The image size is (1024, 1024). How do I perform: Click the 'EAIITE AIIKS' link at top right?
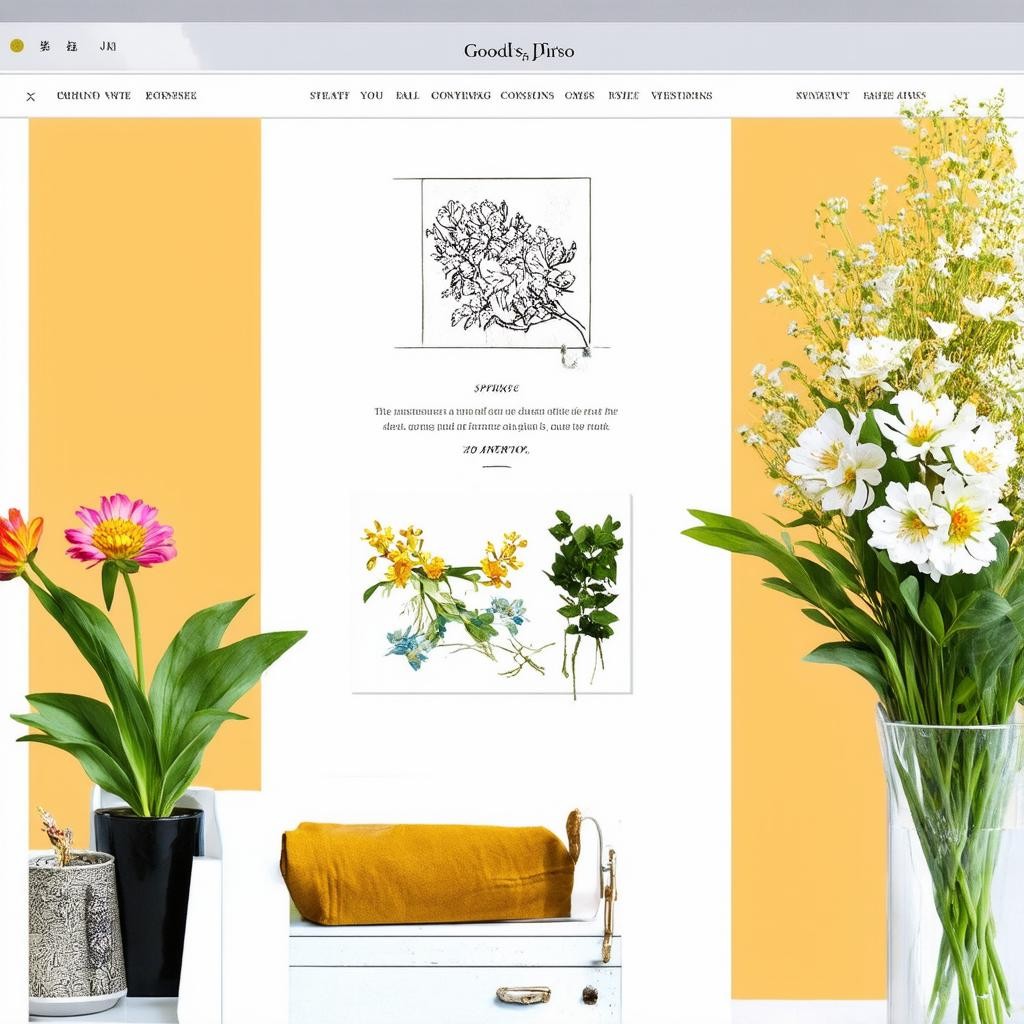coord(894,96)
